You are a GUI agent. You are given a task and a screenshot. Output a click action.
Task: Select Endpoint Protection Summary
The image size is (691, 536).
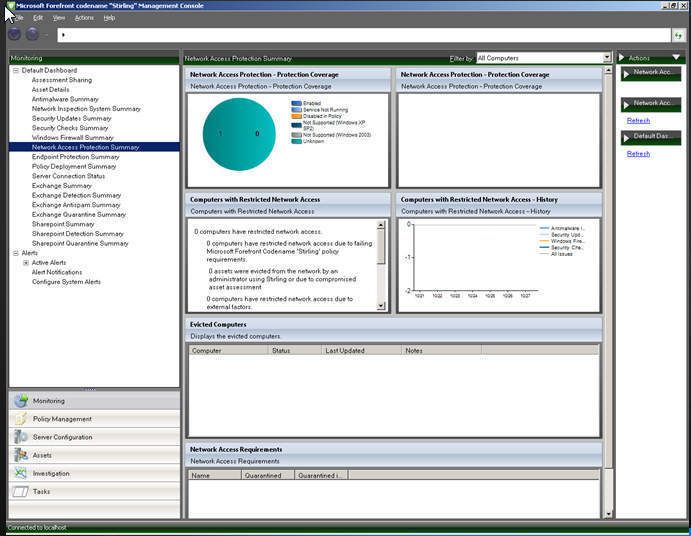pyautogui.click(x=75, y=157)
